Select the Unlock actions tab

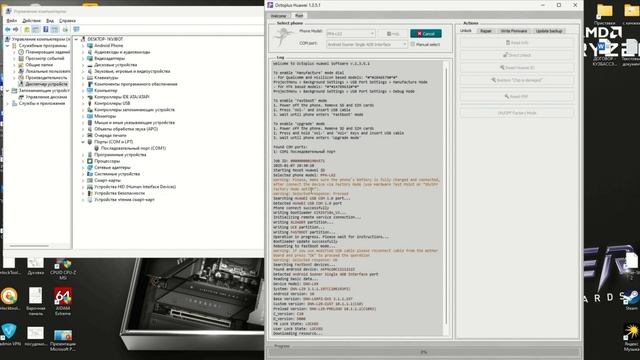(466, 31)
